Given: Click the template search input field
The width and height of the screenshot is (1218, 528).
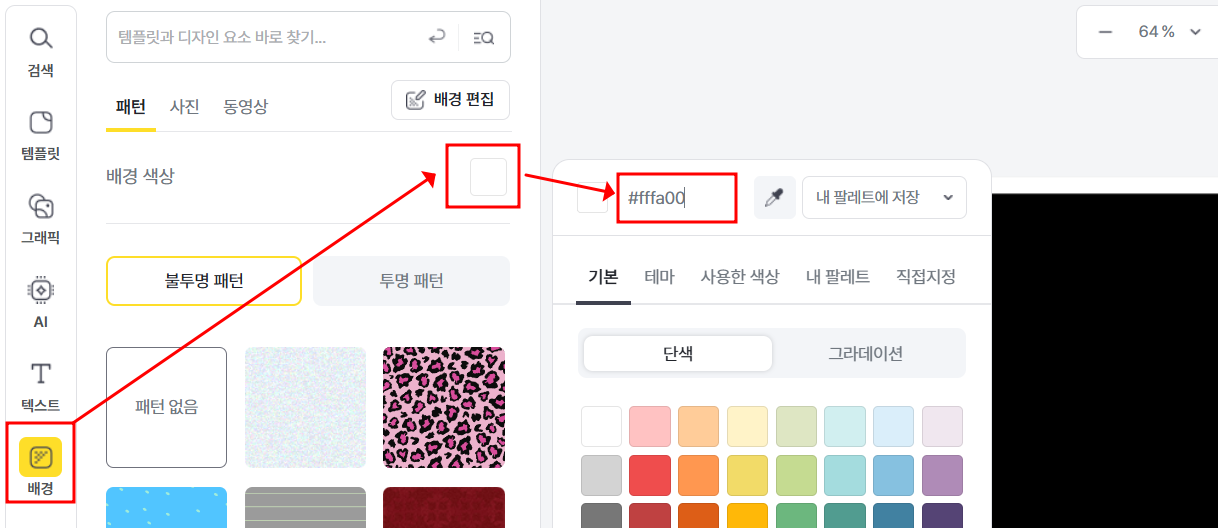Looking at the screenshot, I should [x=268, y=37].
